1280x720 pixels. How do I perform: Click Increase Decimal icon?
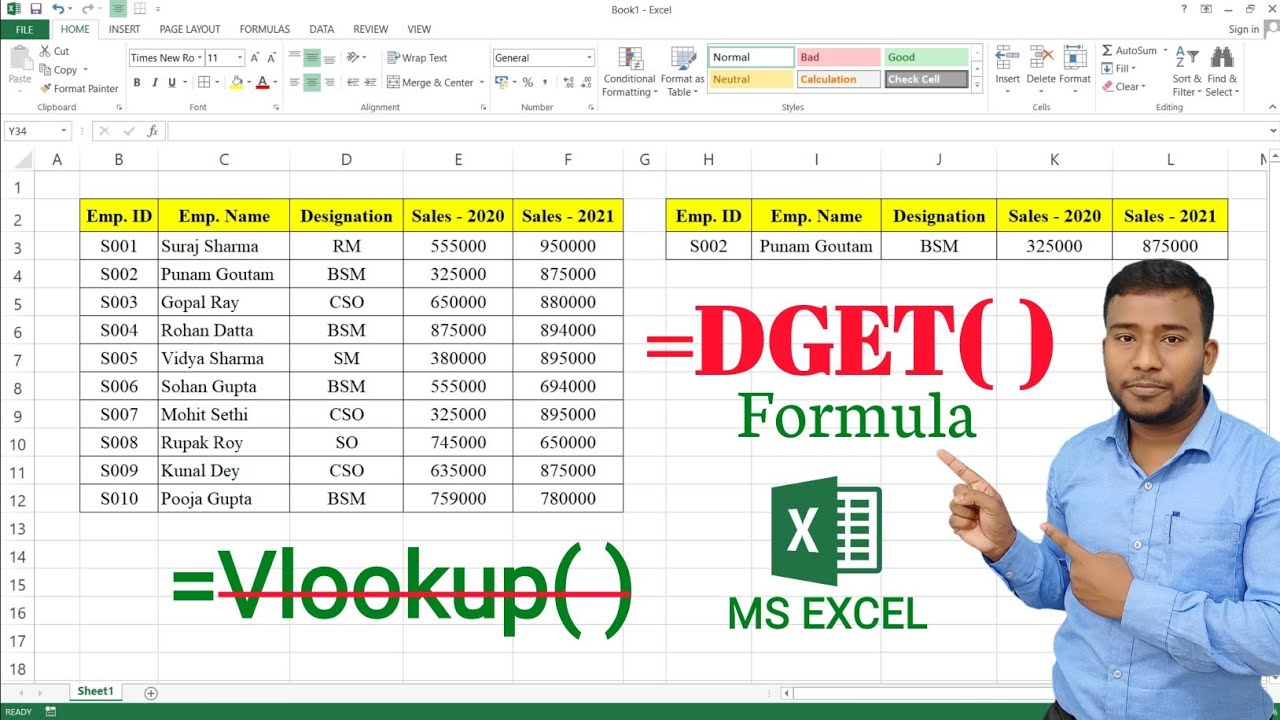click(x=567, y=83)
